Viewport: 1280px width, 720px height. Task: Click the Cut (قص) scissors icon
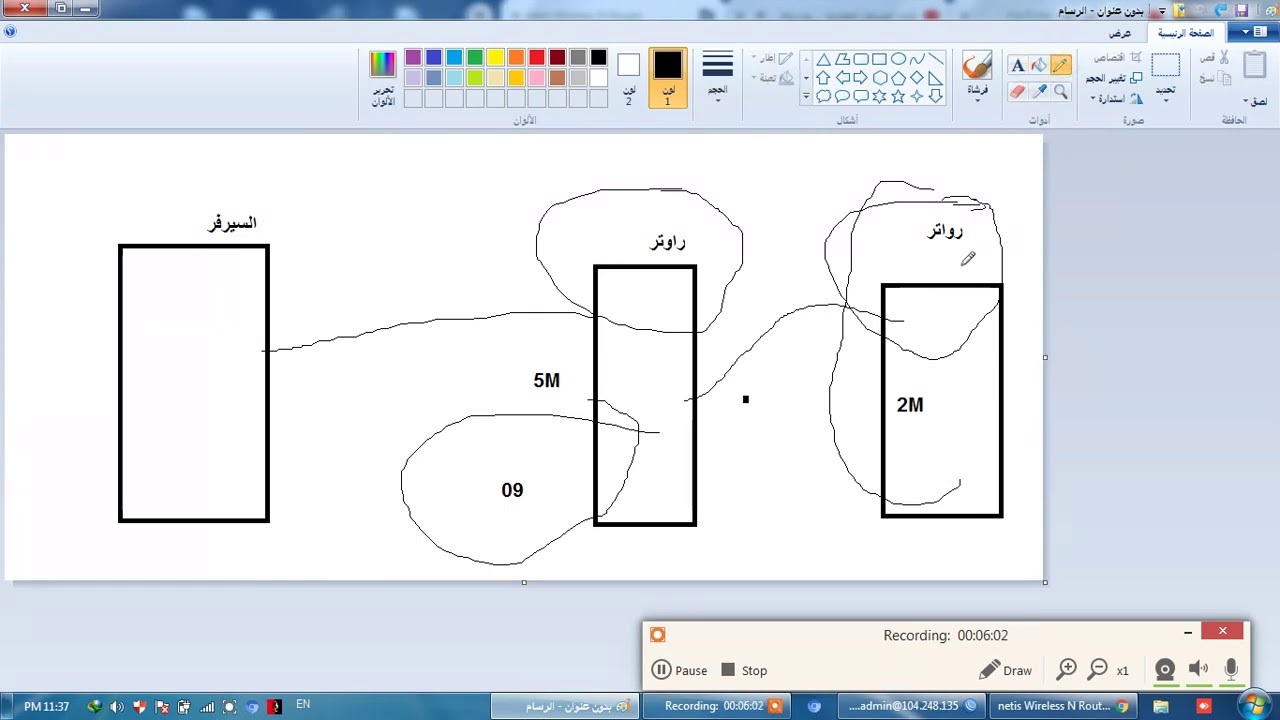tap(1223, 58)
